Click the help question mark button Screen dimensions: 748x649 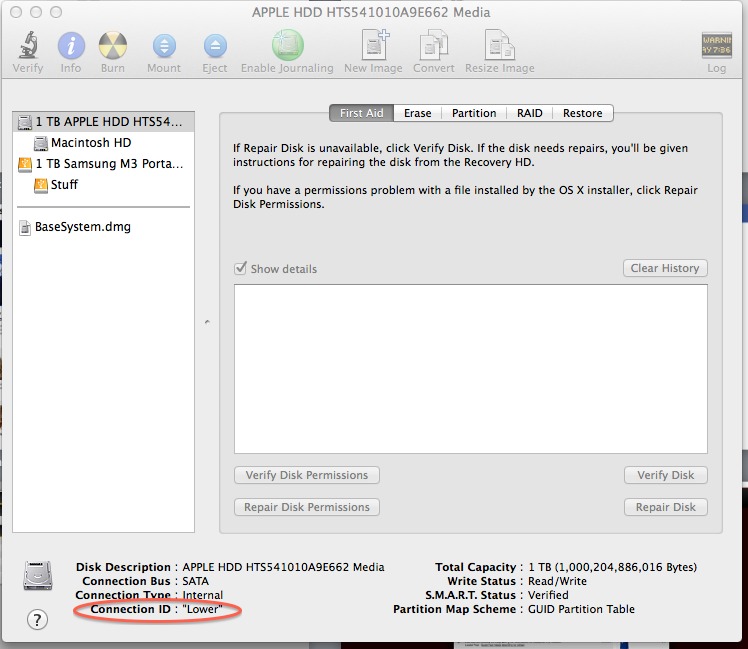[37, 620]
